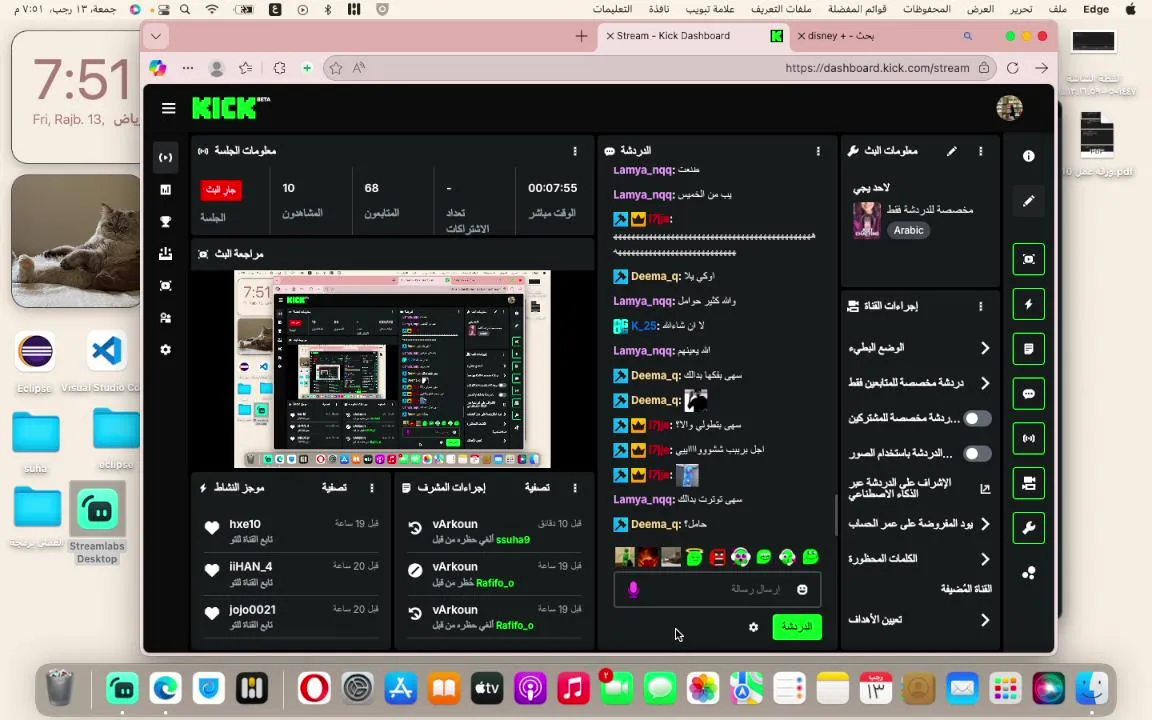Screen dimensions: 1152x720
Task: Toggle the wrench stream info icon in right rail
Action: tap(1029, 528)
